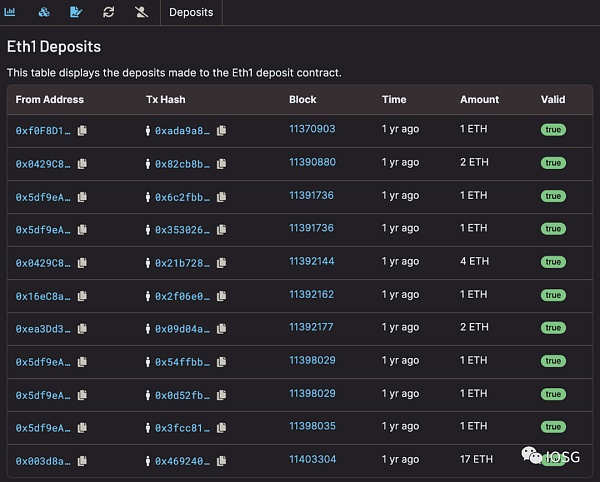This screenshot has width=600, height=482.
Task: Open block 11403304
Action: point(313,459)
